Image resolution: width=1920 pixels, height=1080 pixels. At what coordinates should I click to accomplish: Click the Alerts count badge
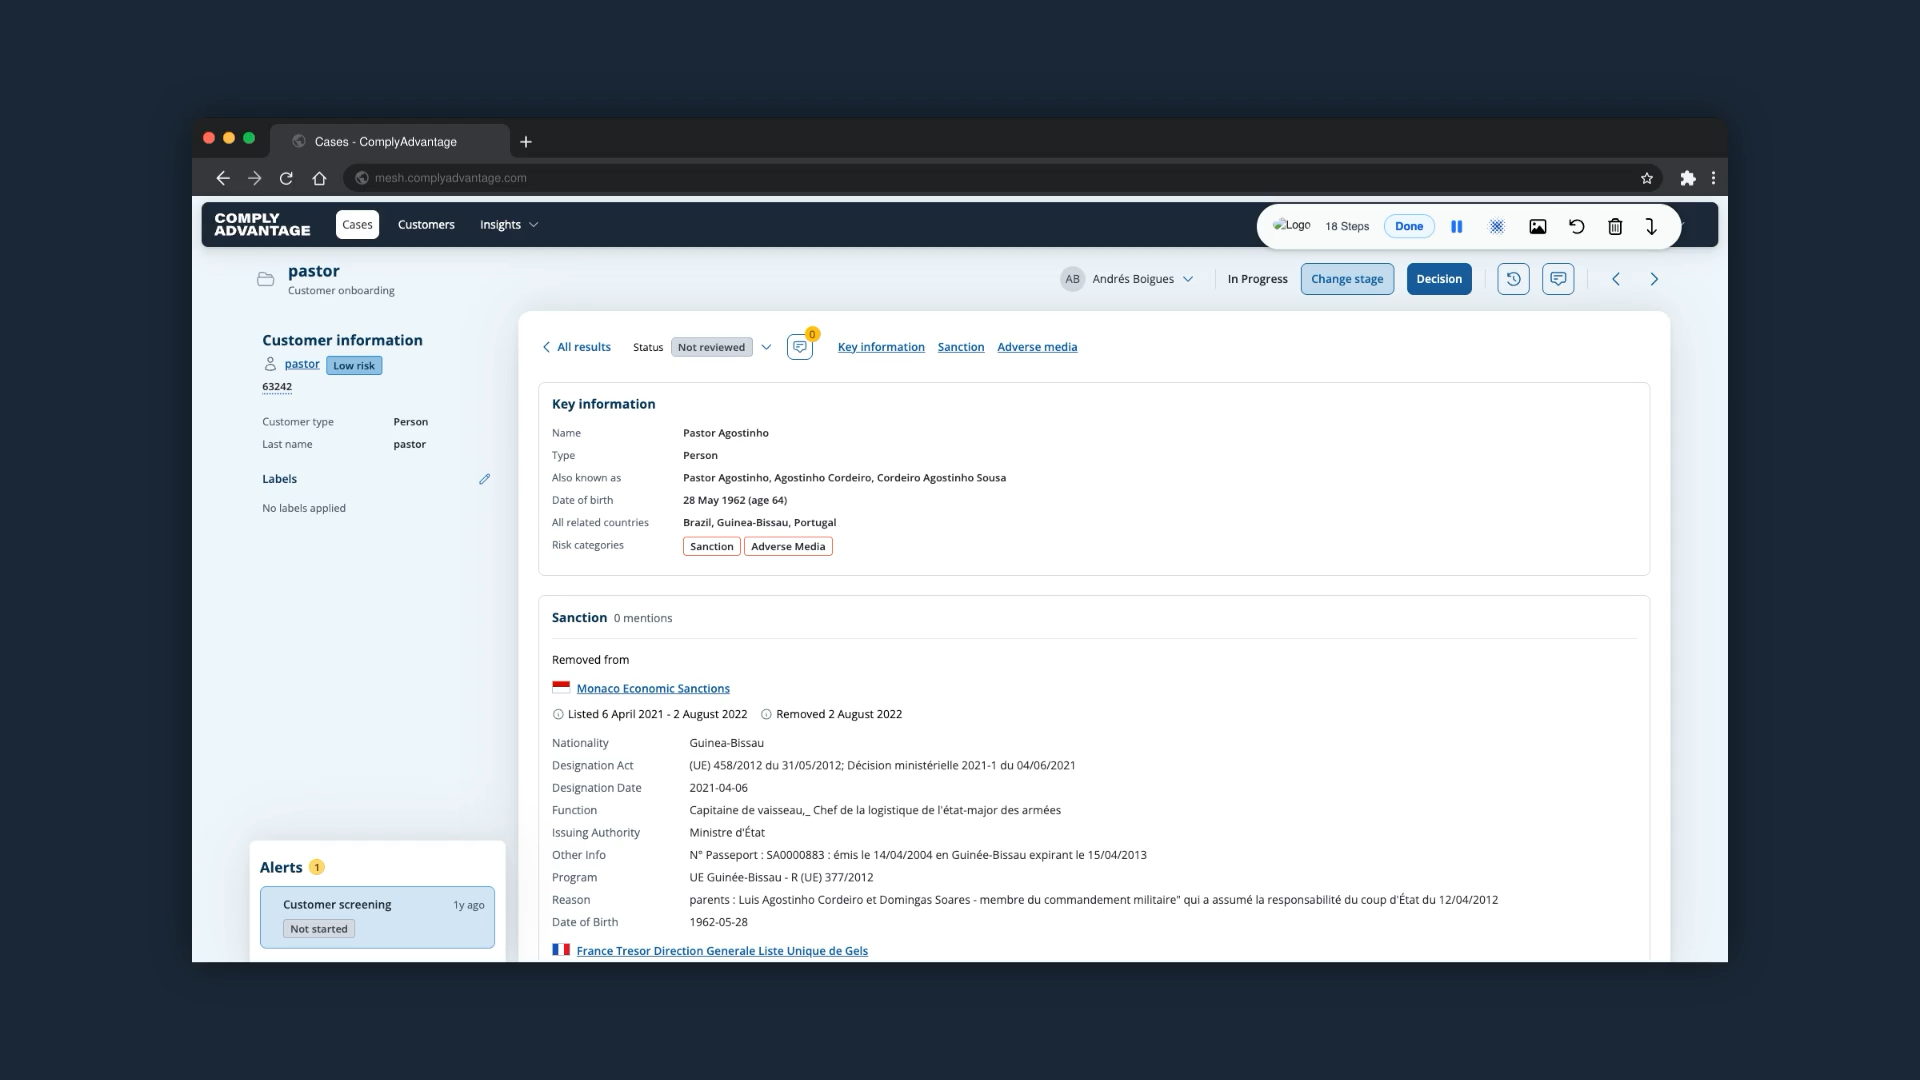tap(317, 868)
